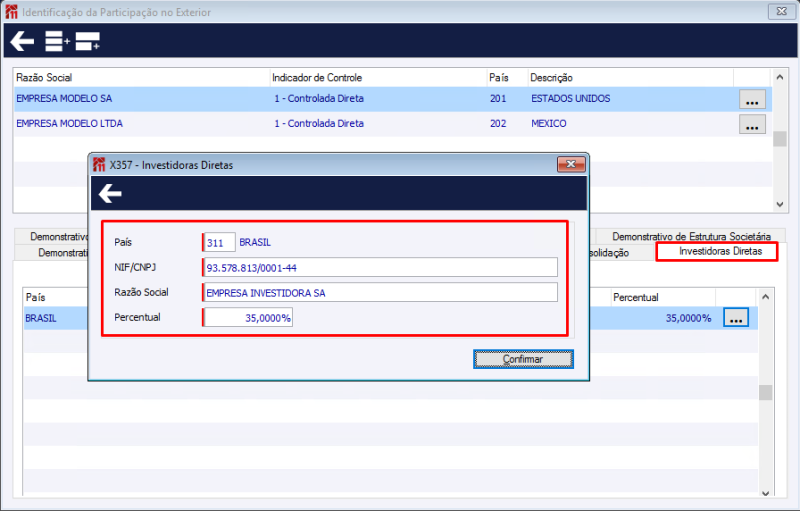
Task: Click Percentual column header in lower grid
Action: pyautogui.click(x=663, y=297)
